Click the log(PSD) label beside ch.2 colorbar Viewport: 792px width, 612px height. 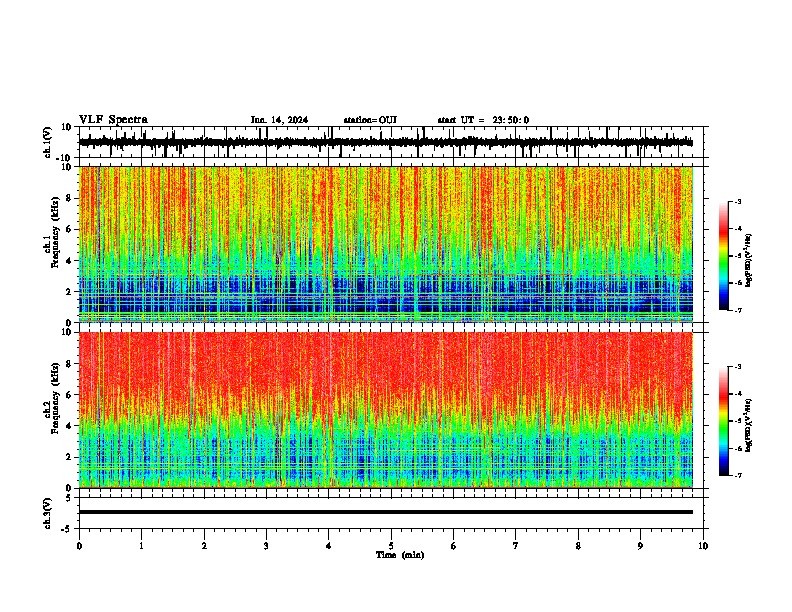748,425
